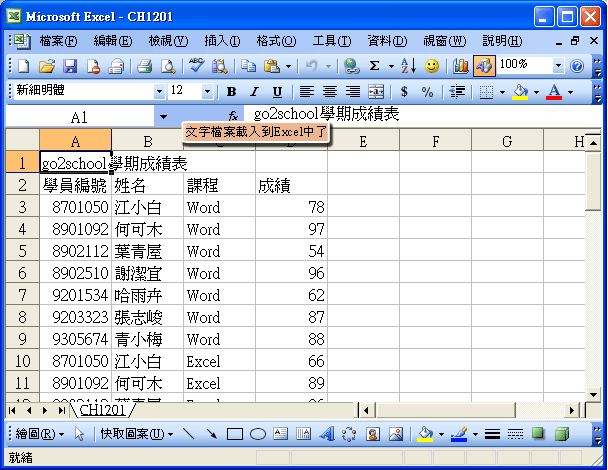Click the New workbook icon
608x470 pixels.
[24, 66]
